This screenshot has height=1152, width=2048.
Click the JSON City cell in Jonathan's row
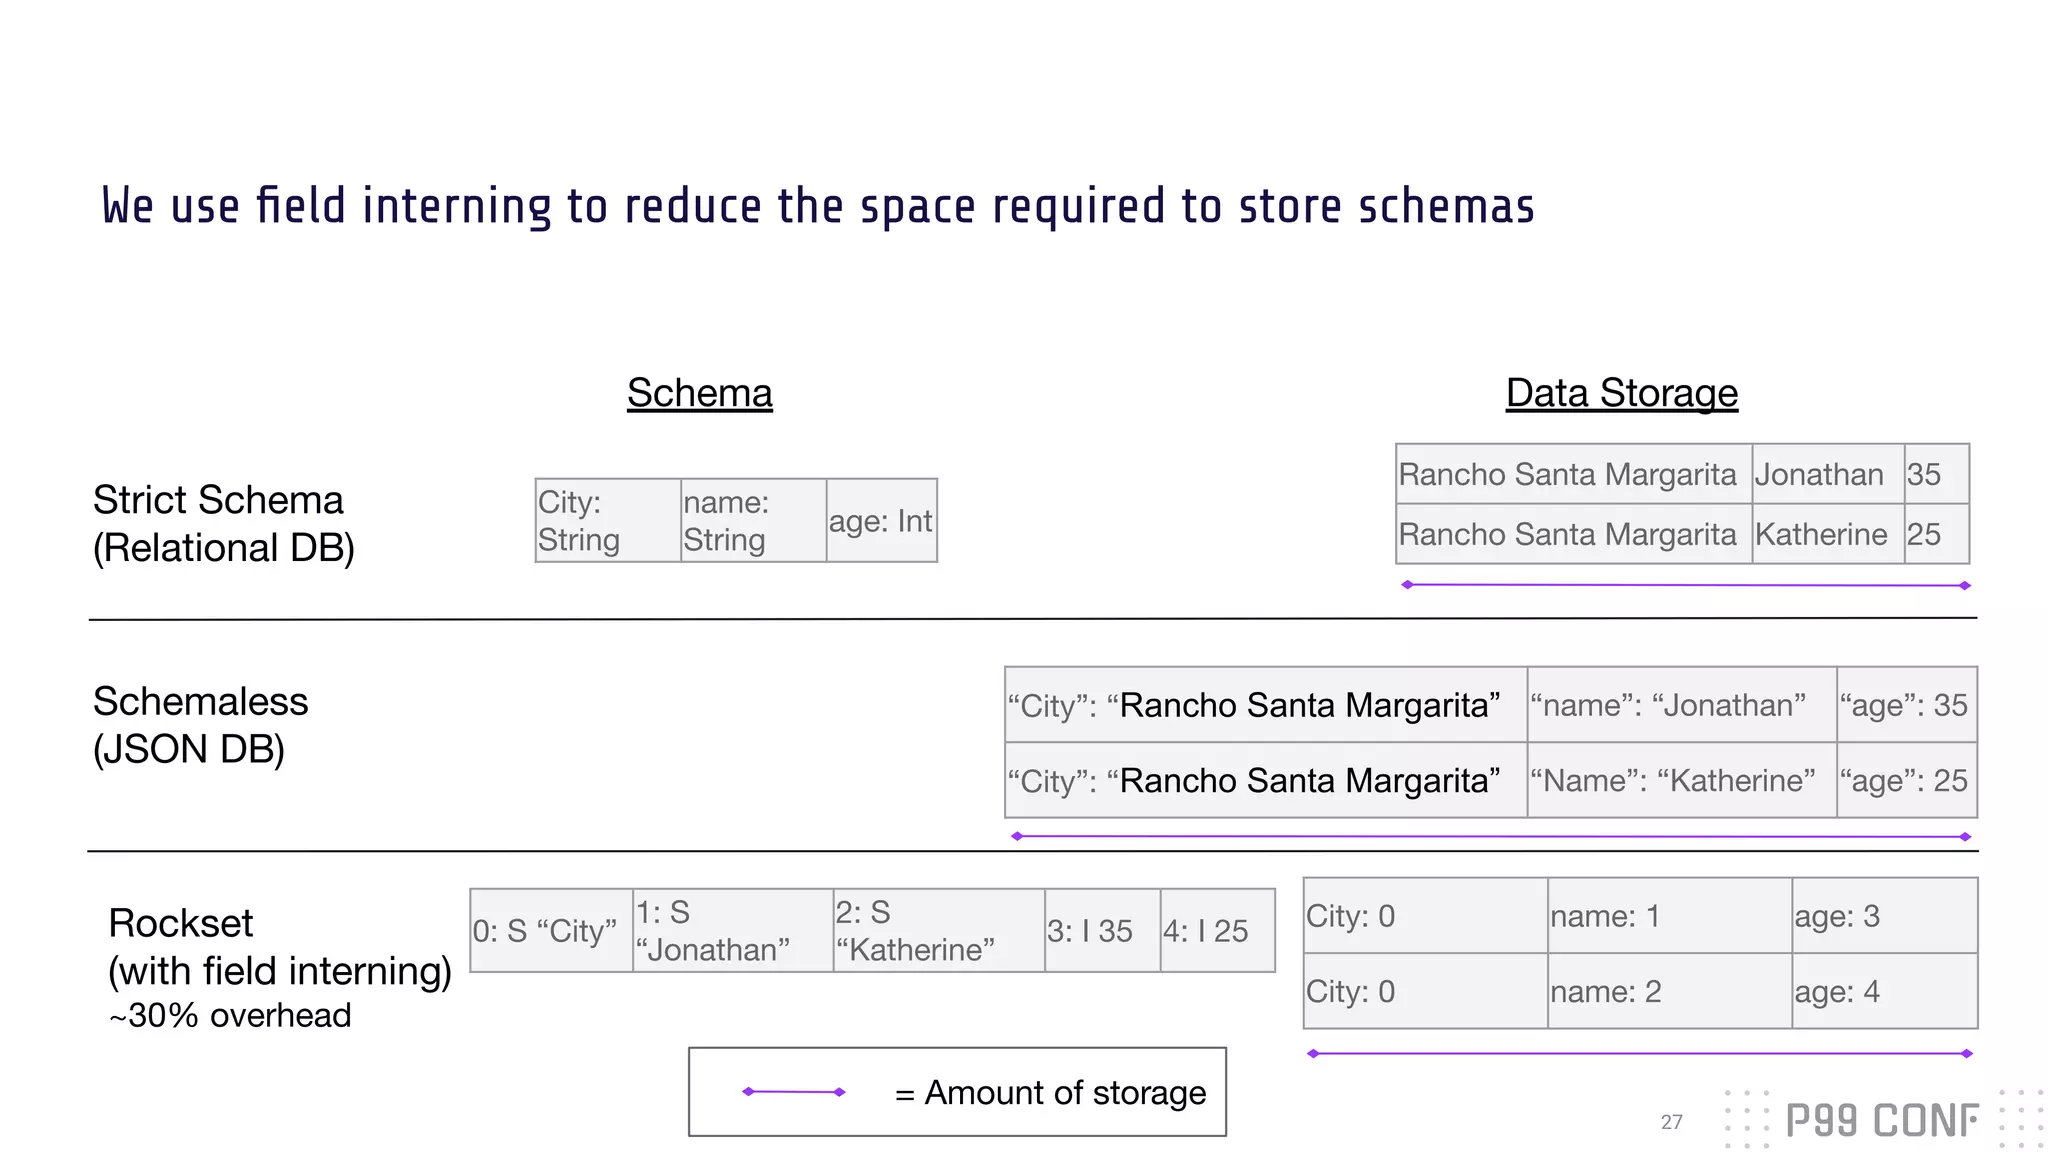click(1266, 705)
